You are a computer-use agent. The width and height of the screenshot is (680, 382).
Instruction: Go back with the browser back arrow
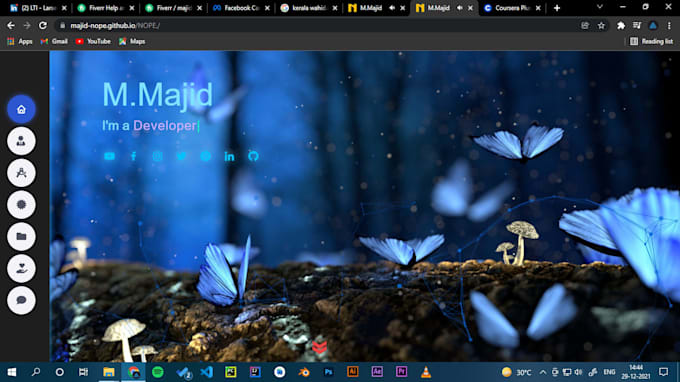(11, 26)
